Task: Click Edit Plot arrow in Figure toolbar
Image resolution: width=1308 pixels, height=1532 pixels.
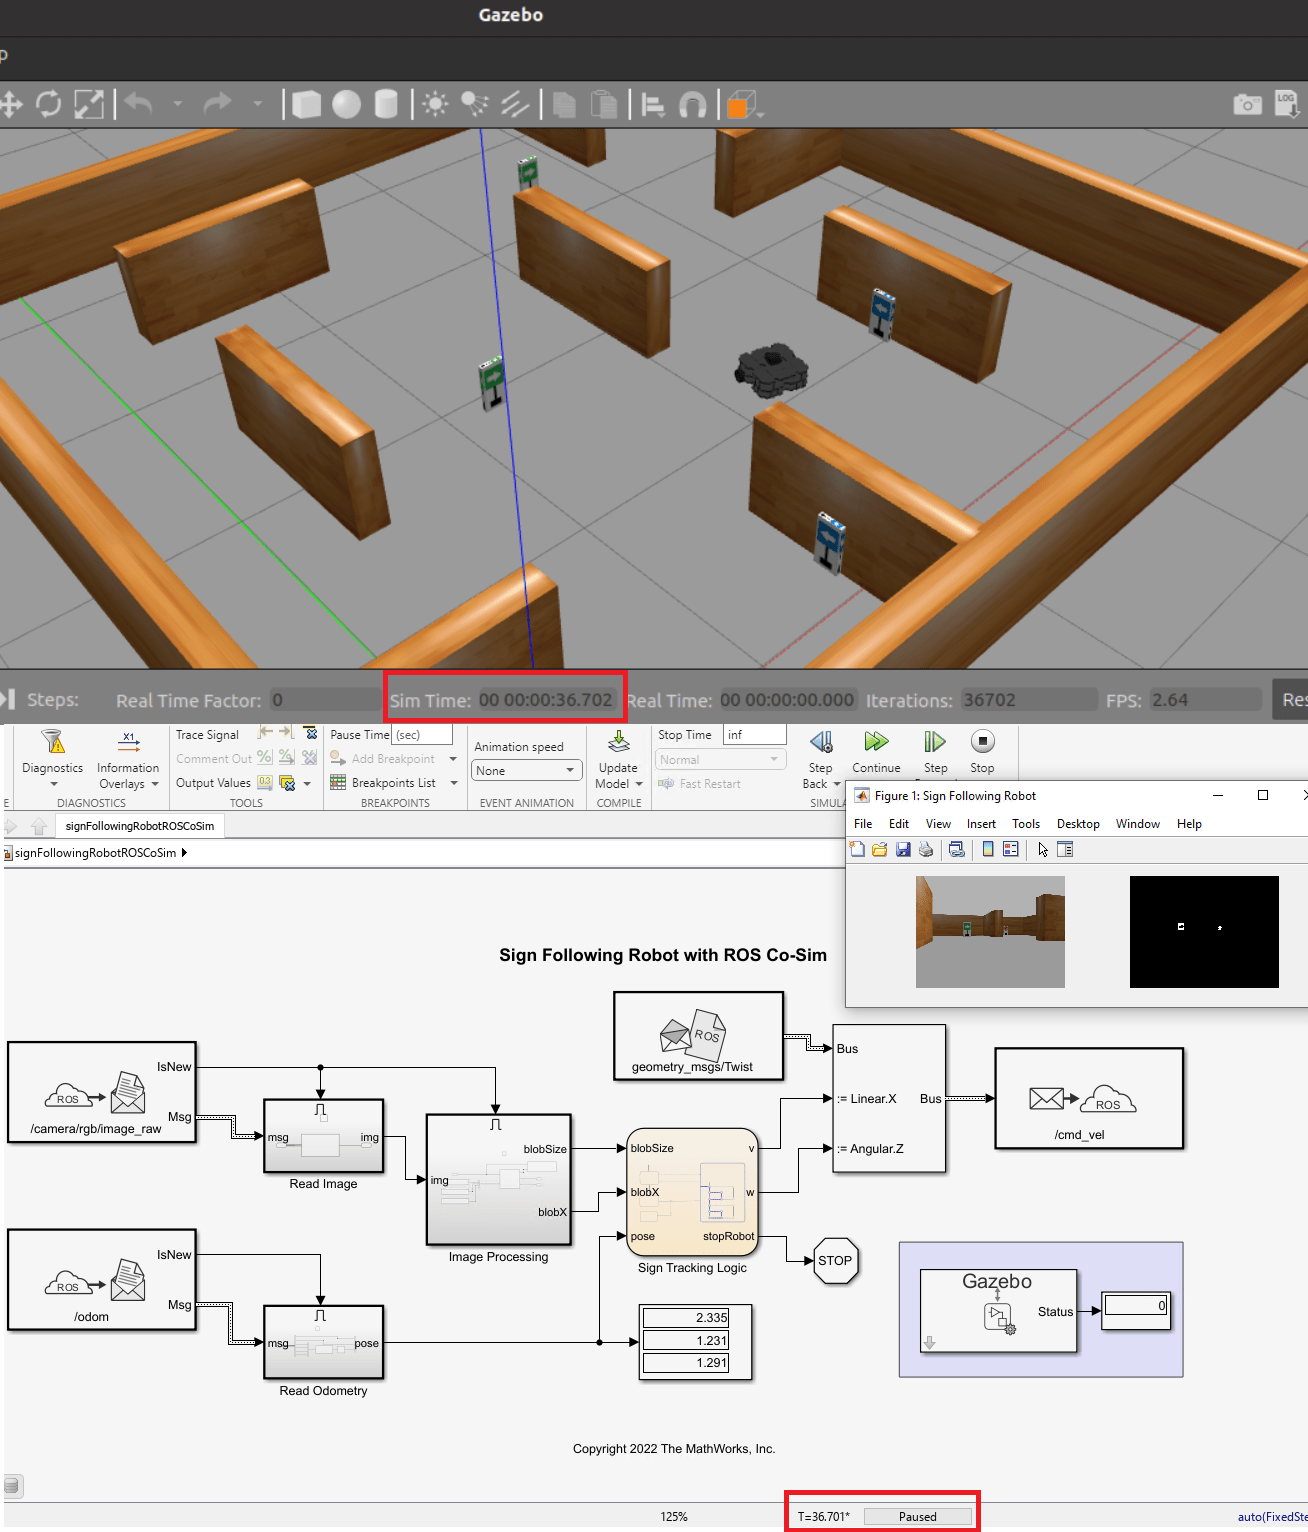Action: pos(1043,849)
